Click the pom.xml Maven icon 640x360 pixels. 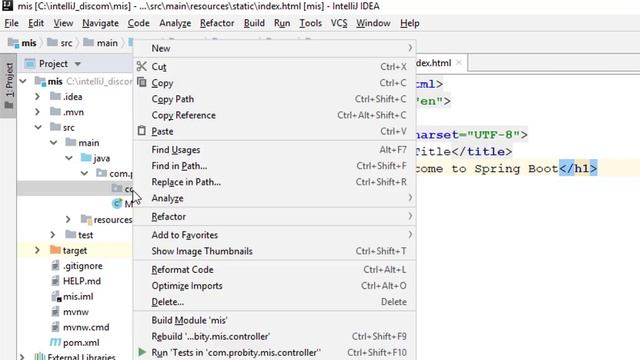point(55,342)
